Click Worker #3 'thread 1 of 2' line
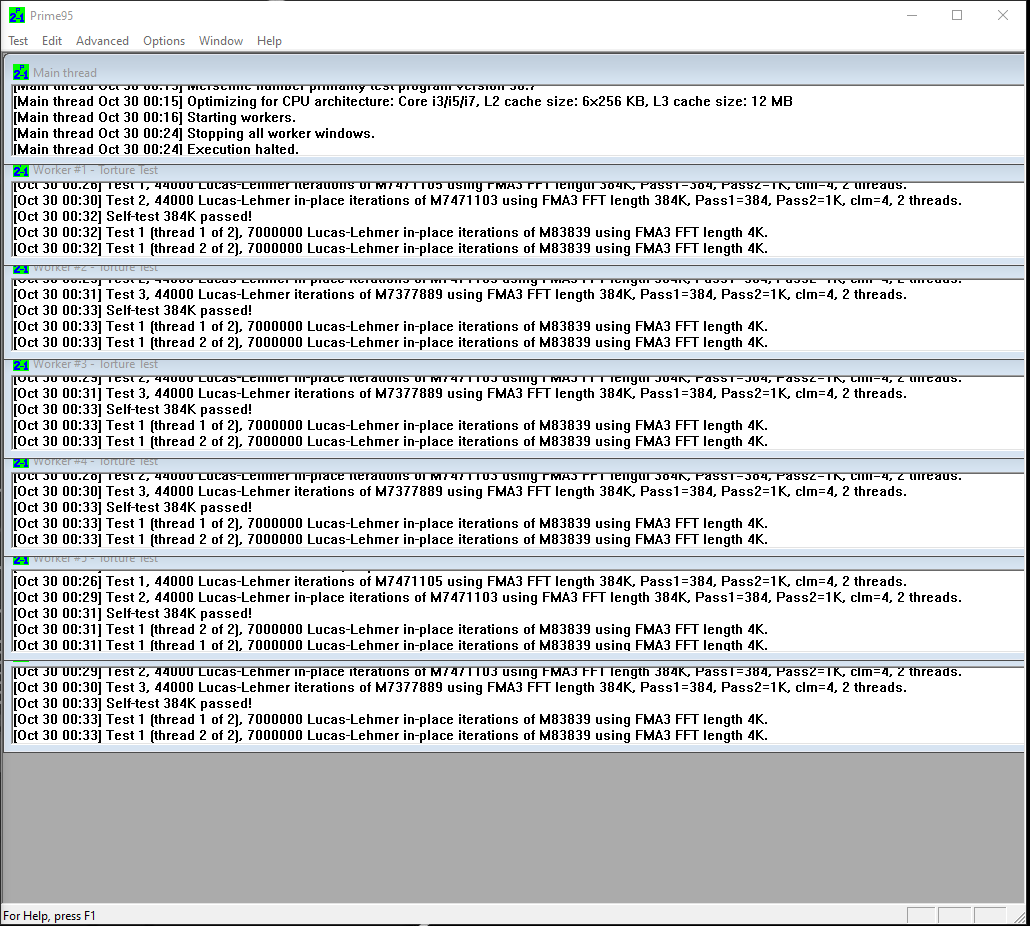The image size is (1030, 926). click(390, 426)
